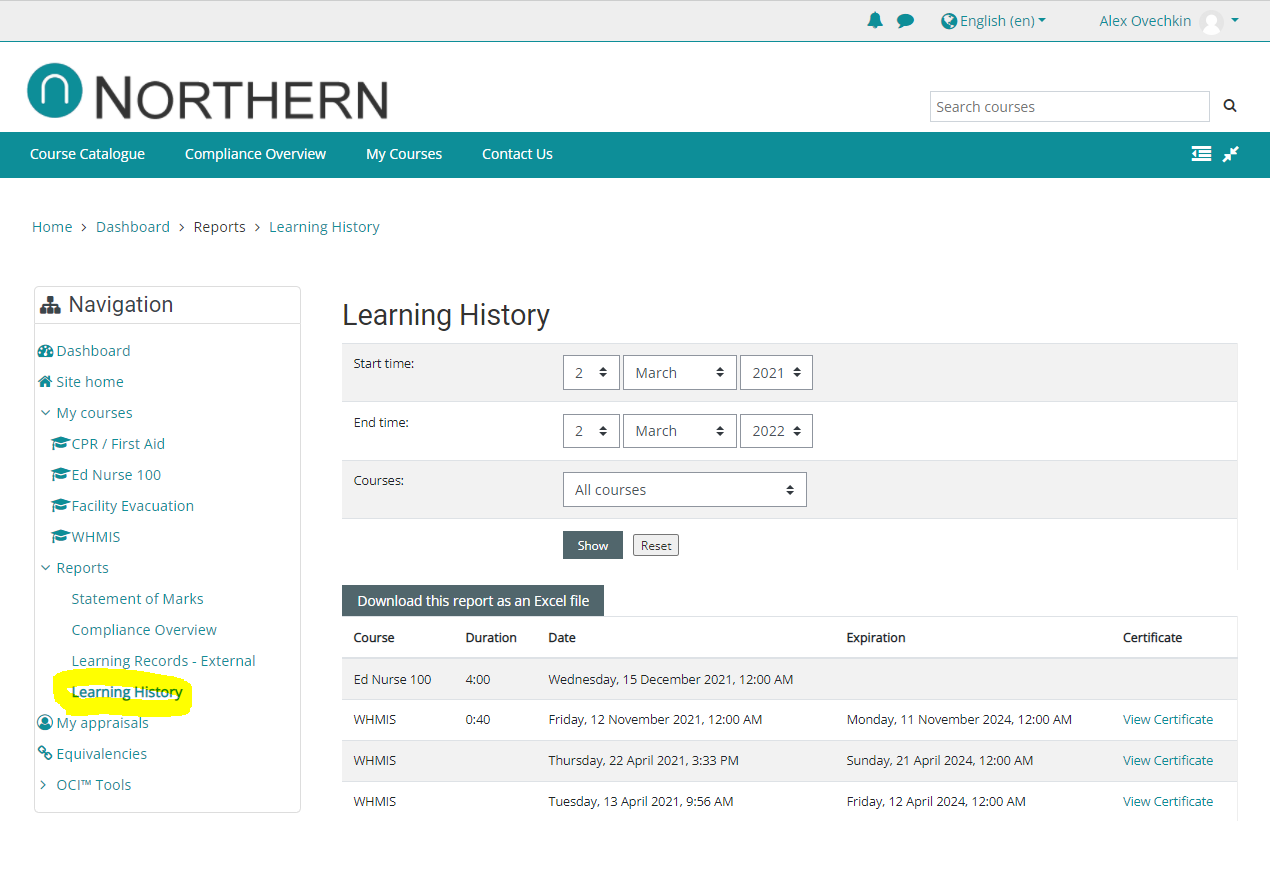Screen dimensions: 1270x877
Task: Open the English (en) language menu
Action: tap(994, 21)
